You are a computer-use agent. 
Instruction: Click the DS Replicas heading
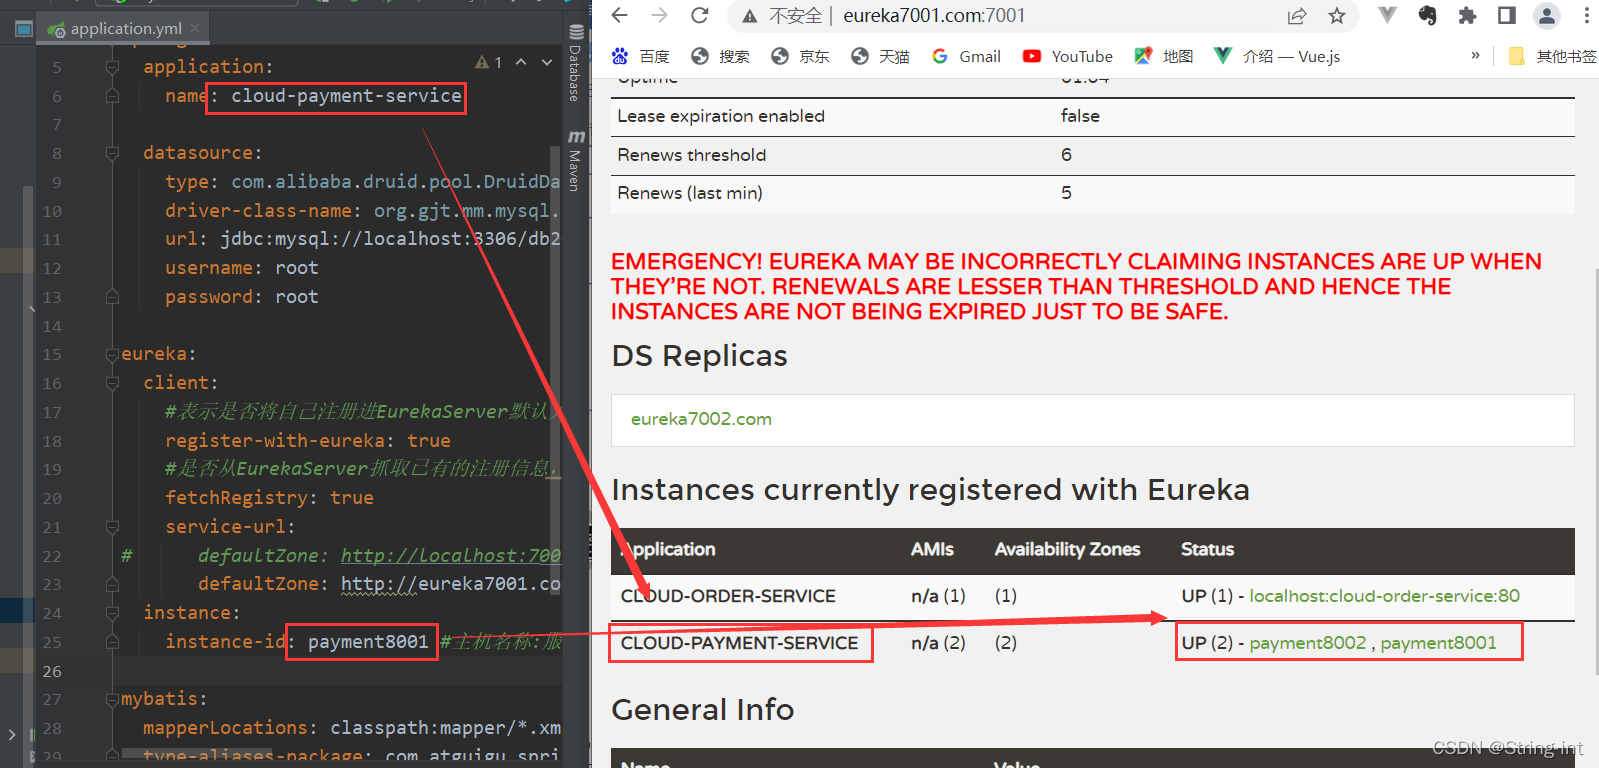click(x=699, y=356)
